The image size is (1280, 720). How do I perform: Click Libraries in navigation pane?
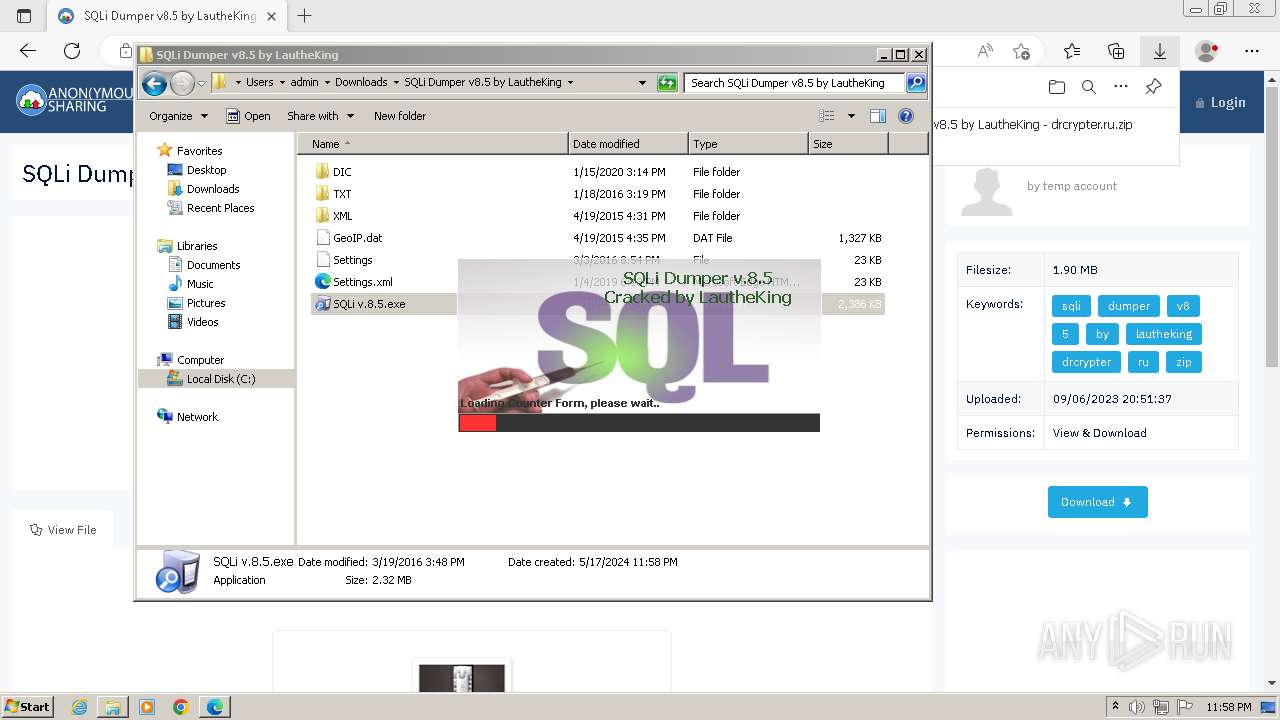[x=197, y=246]
